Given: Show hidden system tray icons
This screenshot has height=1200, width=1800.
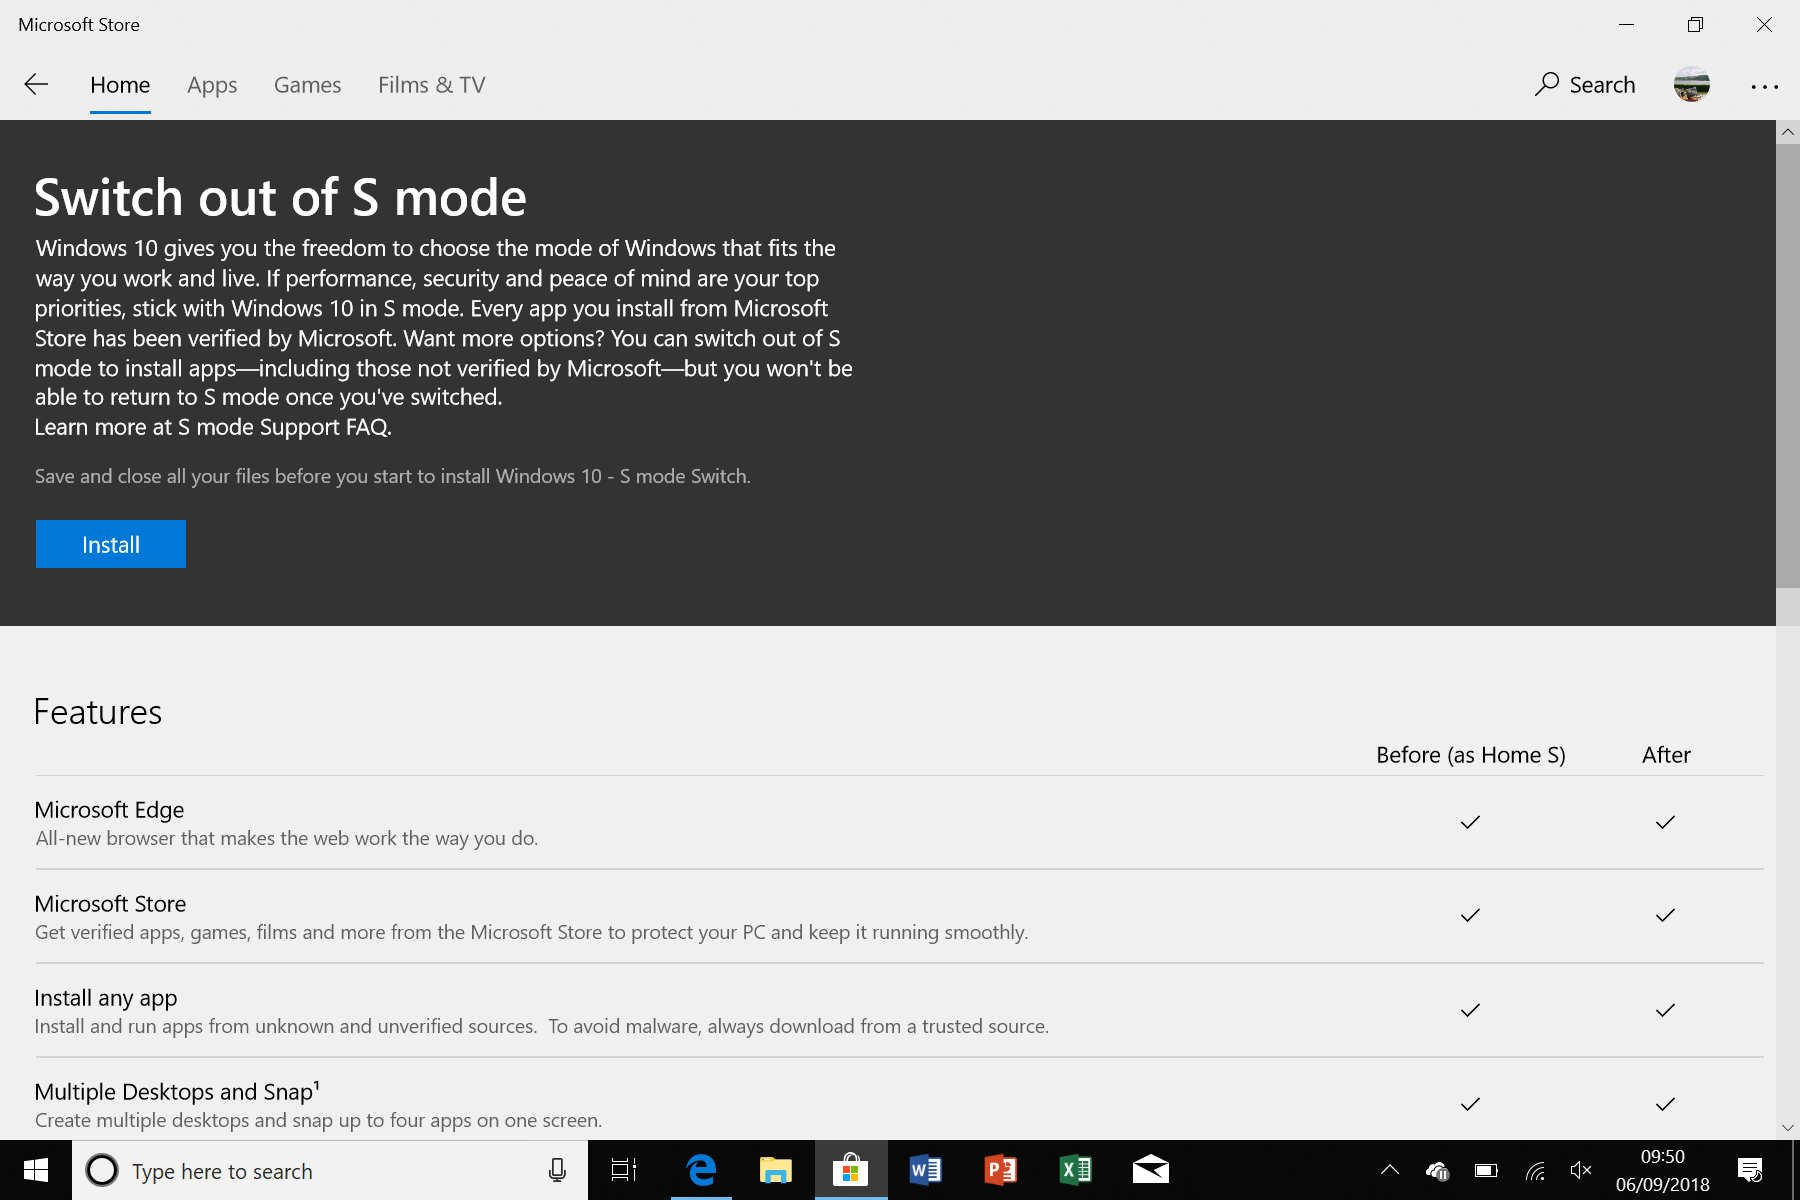Looking at the screenshot, I should pos(1390,1170).
